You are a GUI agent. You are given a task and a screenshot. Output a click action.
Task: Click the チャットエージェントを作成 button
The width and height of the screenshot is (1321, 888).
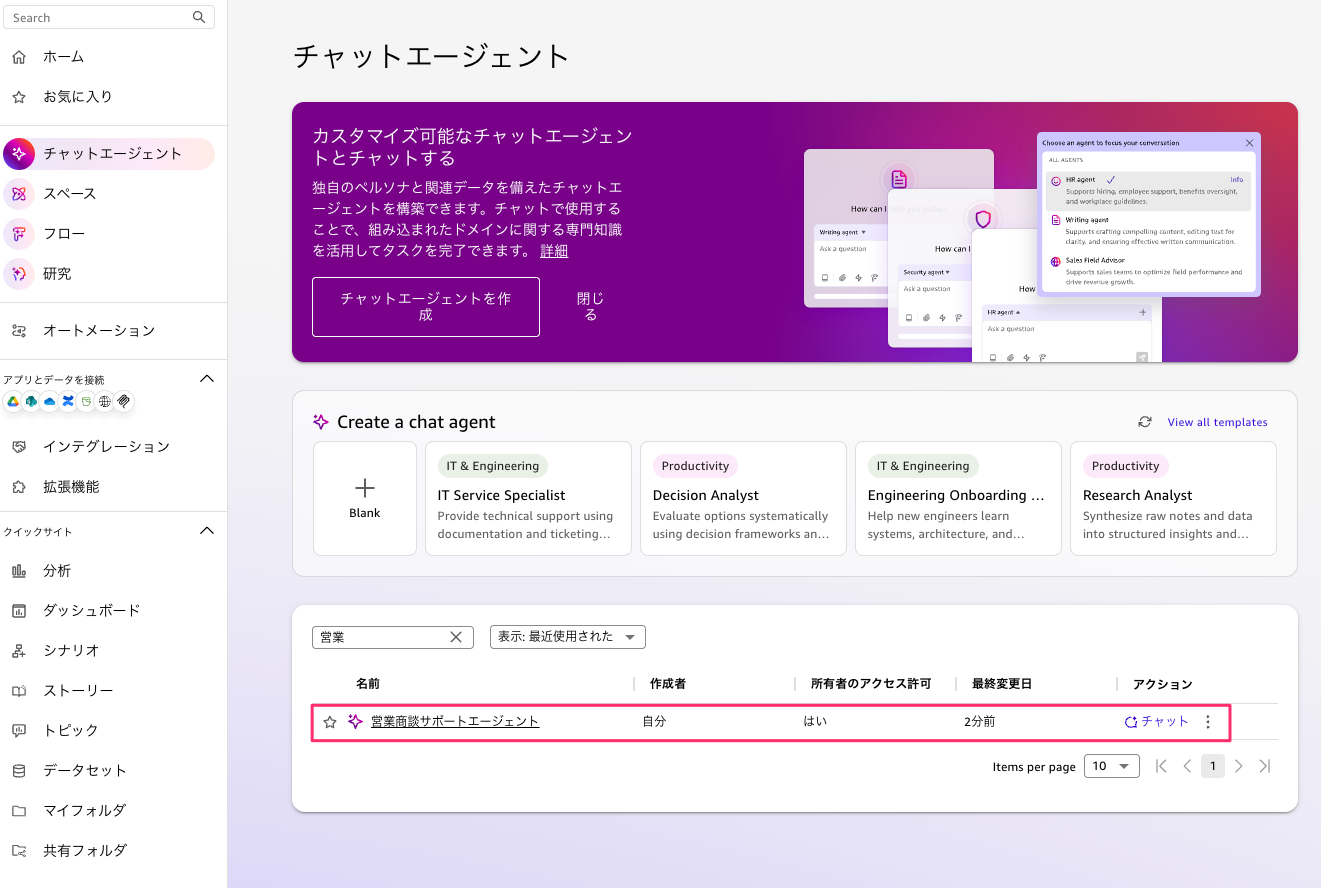point(425,307)
